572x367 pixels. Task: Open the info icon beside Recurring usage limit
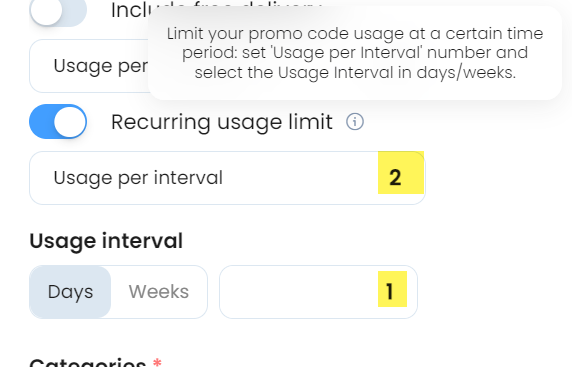click(x=355, y=121)
